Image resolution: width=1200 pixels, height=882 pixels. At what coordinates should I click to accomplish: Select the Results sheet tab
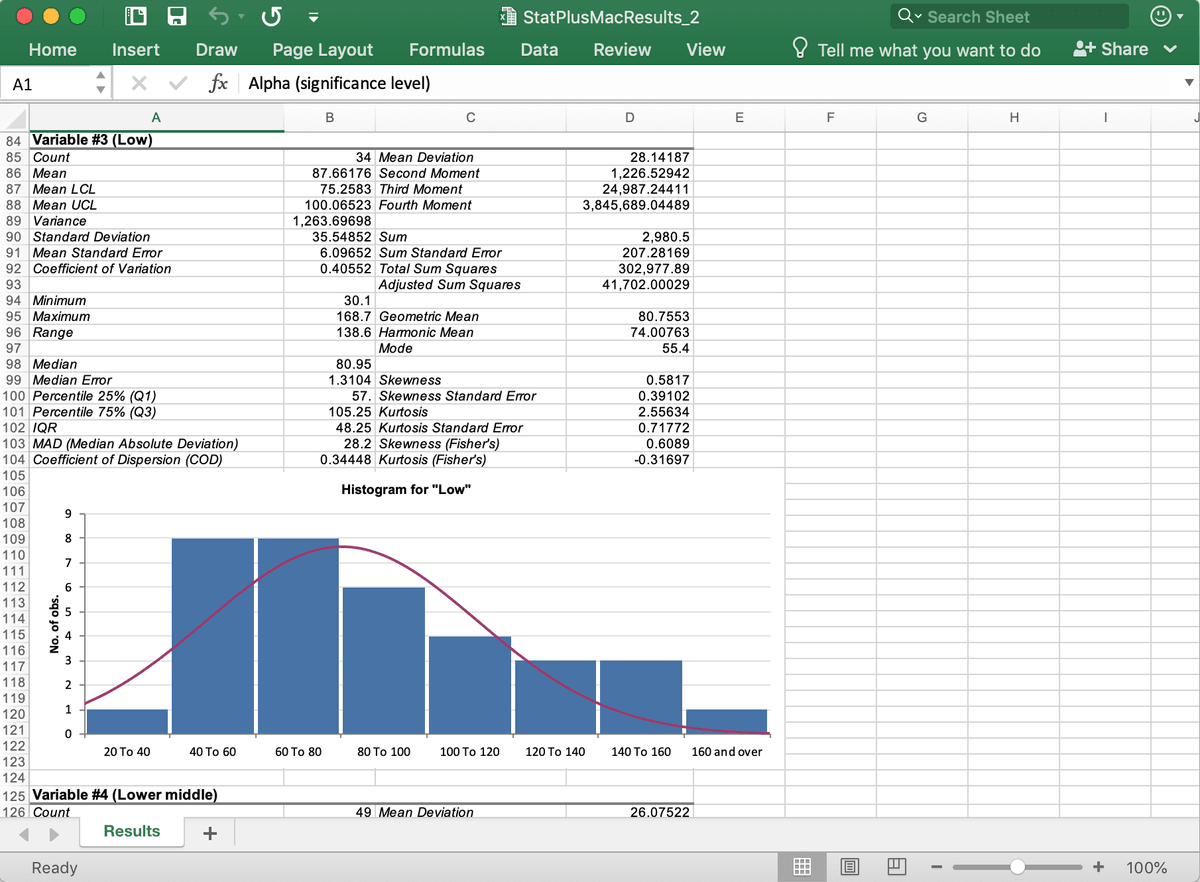tap(132, 832)
